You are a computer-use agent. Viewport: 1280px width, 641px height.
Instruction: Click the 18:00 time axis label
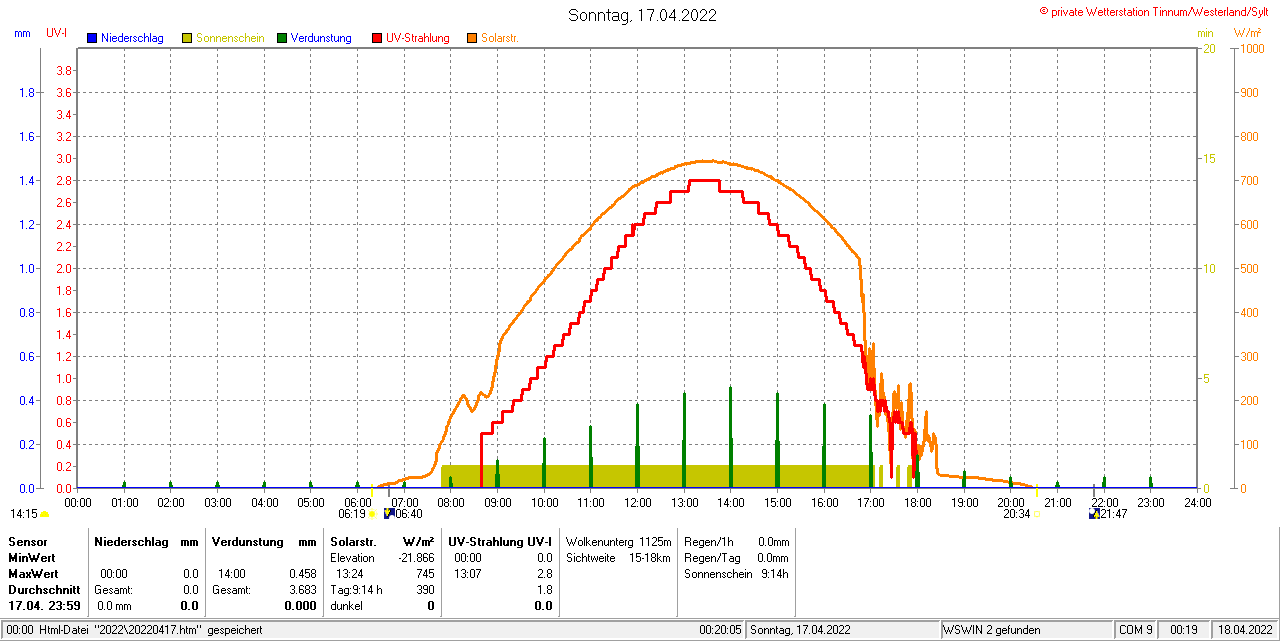pyautogui.click(x=918, y=502)
